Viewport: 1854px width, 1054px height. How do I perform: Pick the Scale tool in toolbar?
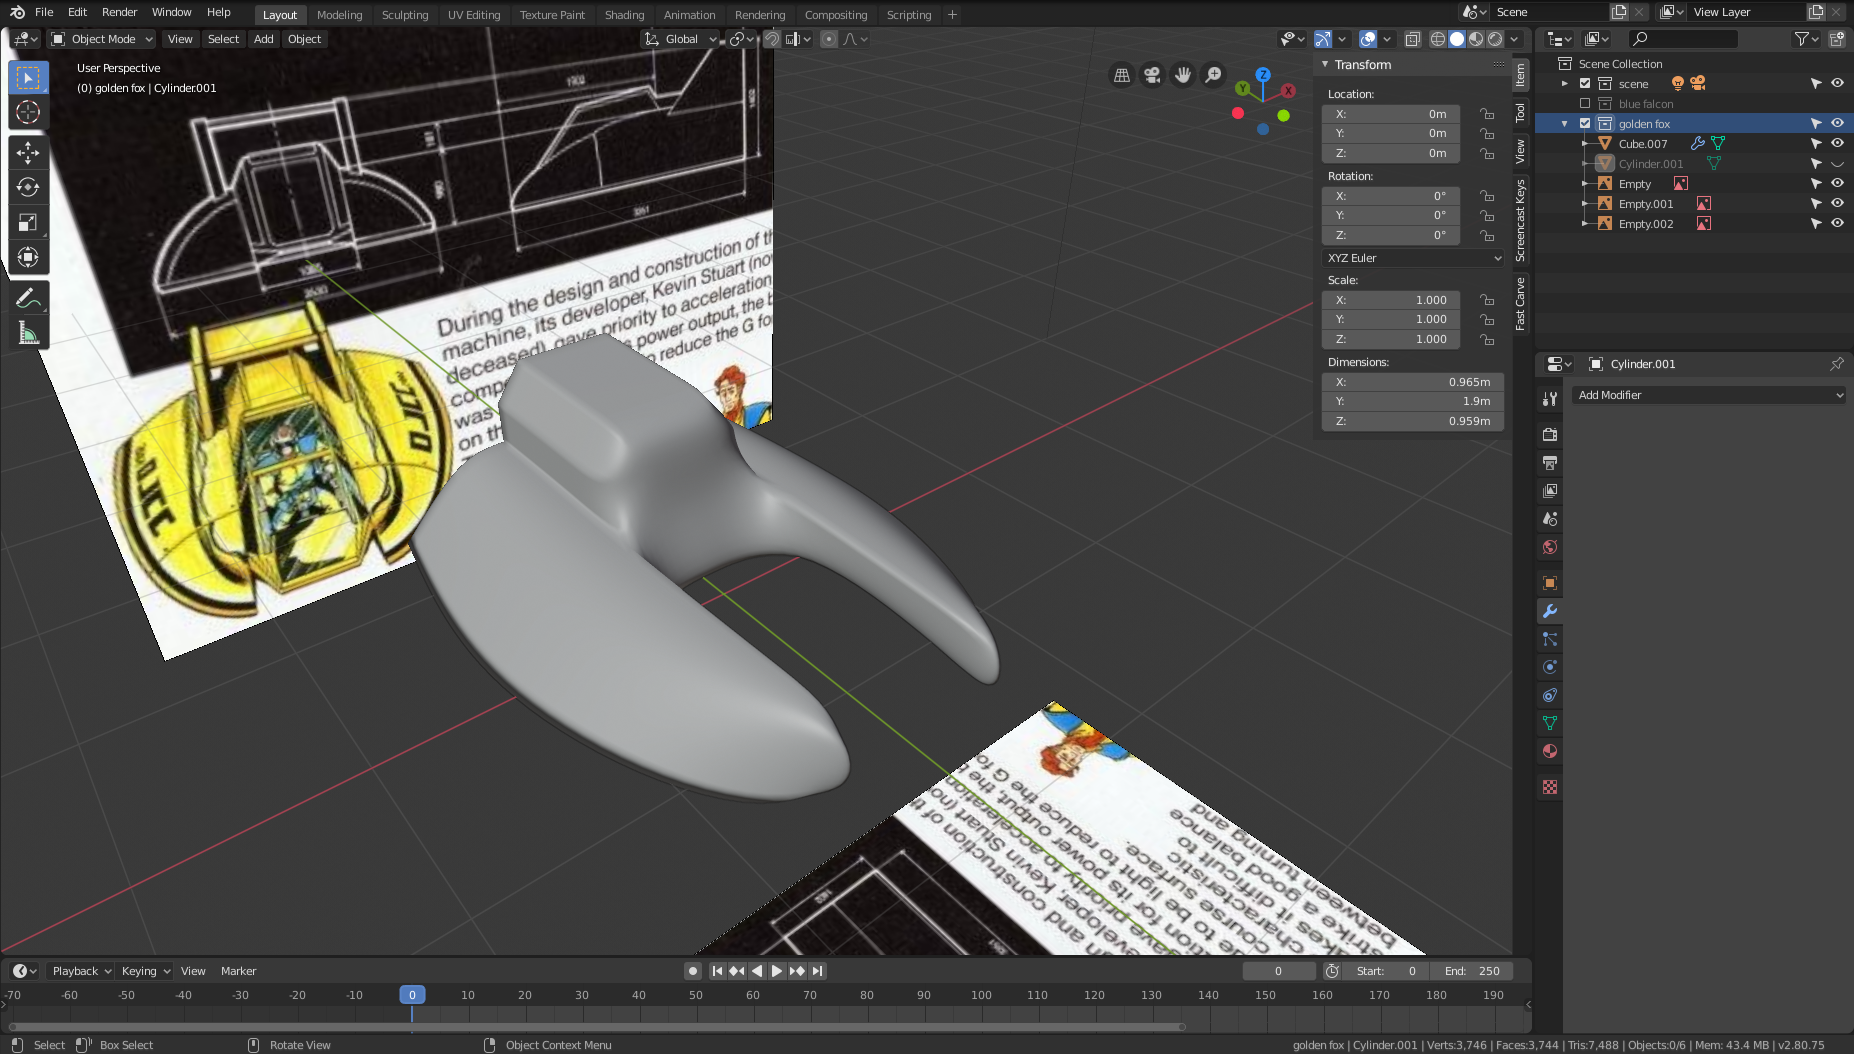point(28,222)
